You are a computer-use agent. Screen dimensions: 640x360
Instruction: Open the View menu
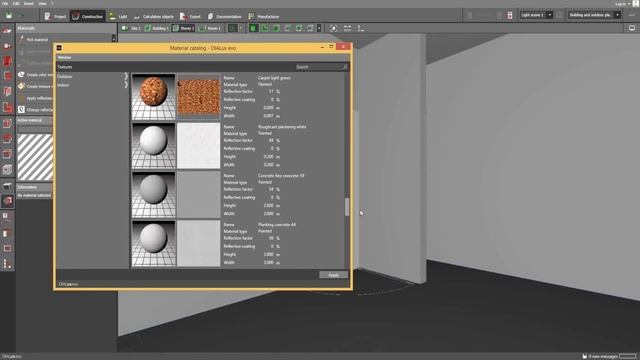(x=42, y=3)
